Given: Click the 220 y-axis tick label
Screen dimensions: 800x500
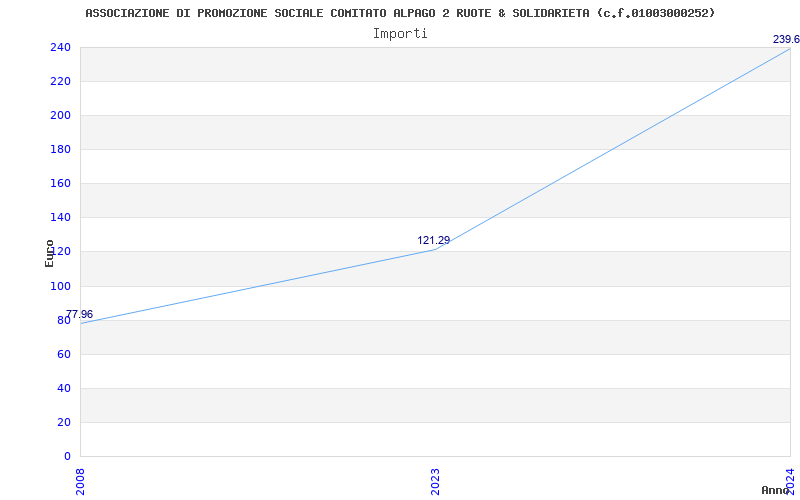Looking at the screenshot, I should point(60,82).
